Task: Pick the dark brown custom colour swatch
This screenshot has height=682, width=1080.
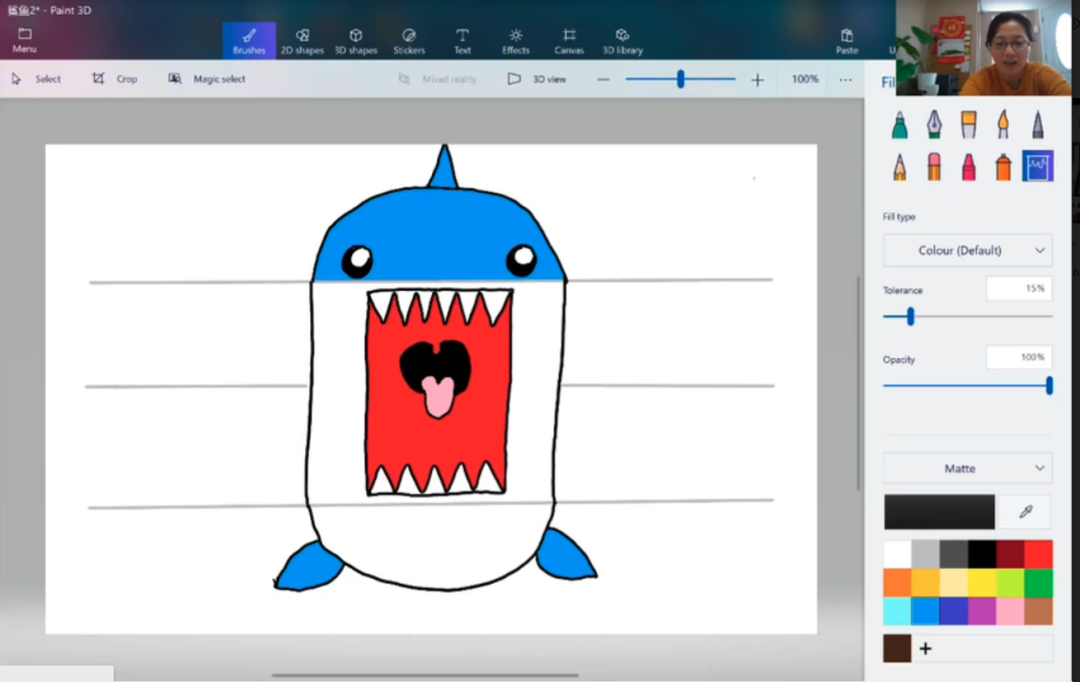Action: point(897,648)
